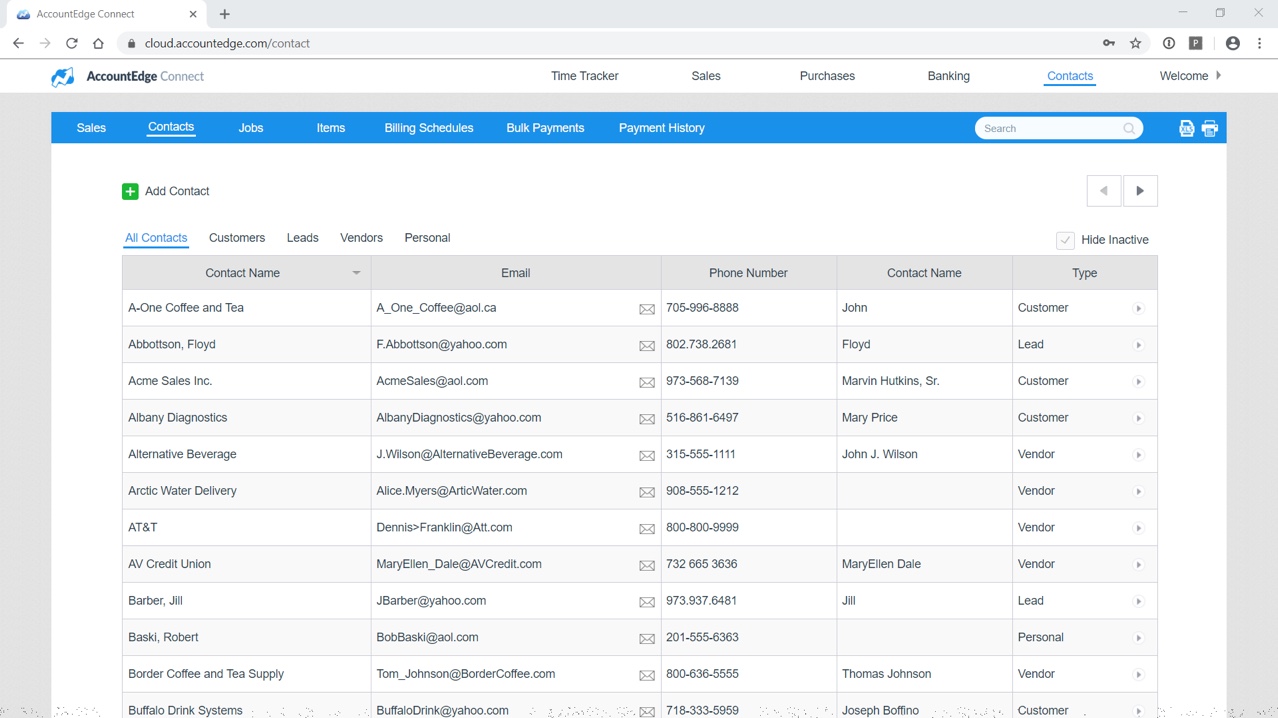Open sort dropdown on Contact Name column
Image resolution: width=1278 pixels, height=718 pixels.
click(356, 273)
